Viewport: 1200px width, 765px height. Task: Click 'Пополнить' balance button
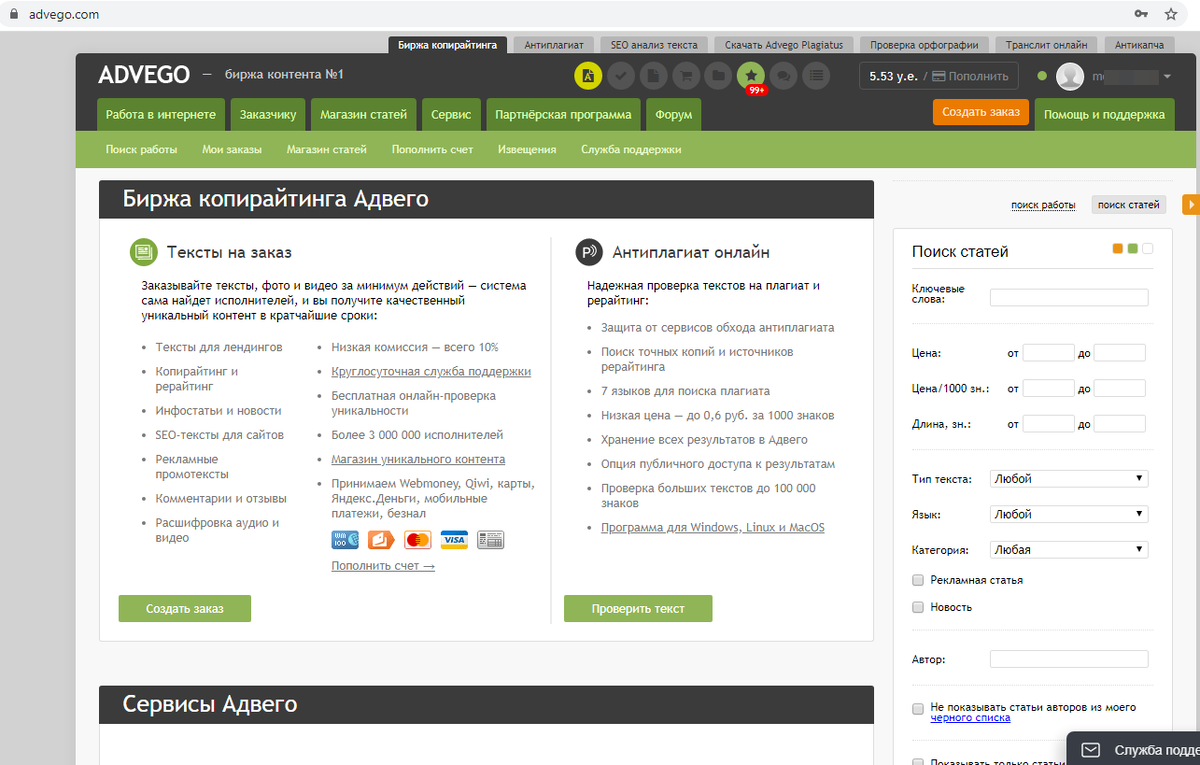click(x=971, y=76)
